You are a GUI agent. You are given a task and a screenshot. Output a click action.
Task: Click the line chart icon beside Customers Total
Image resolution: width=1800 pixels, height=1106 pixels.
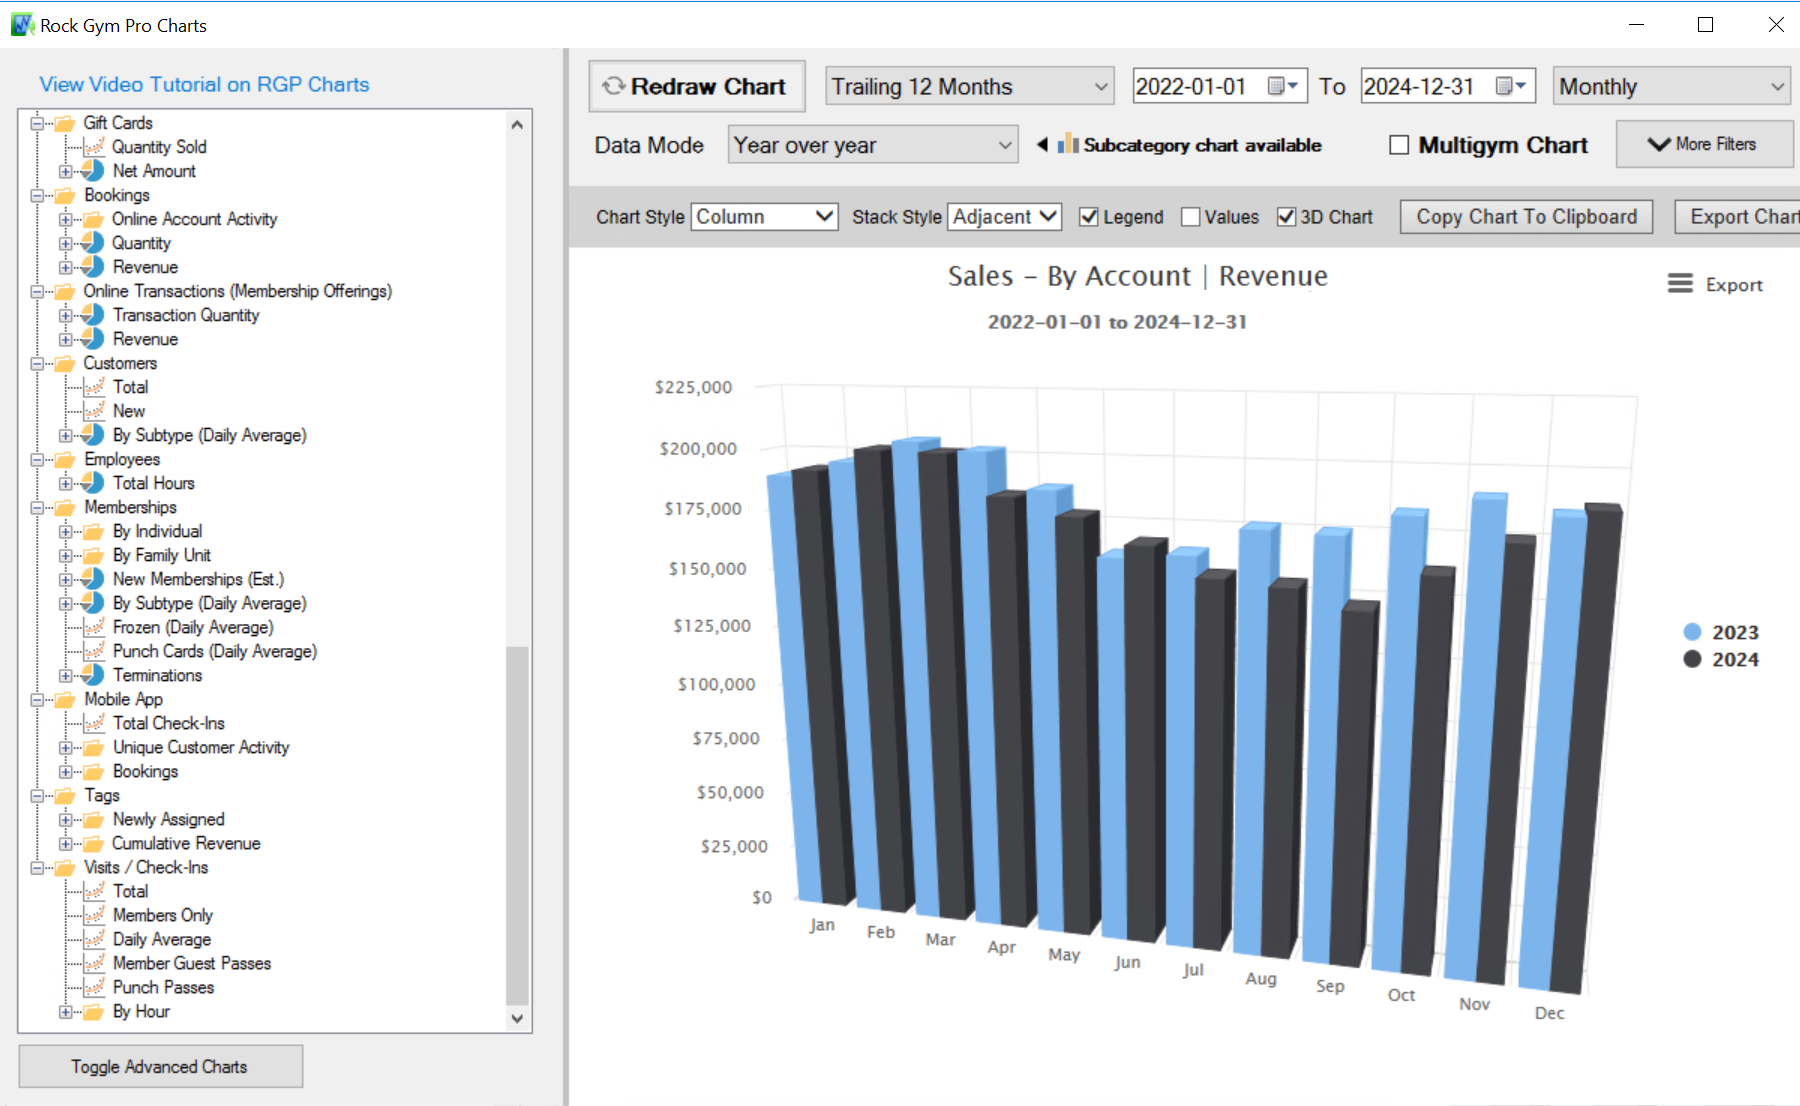click(94, 387)
